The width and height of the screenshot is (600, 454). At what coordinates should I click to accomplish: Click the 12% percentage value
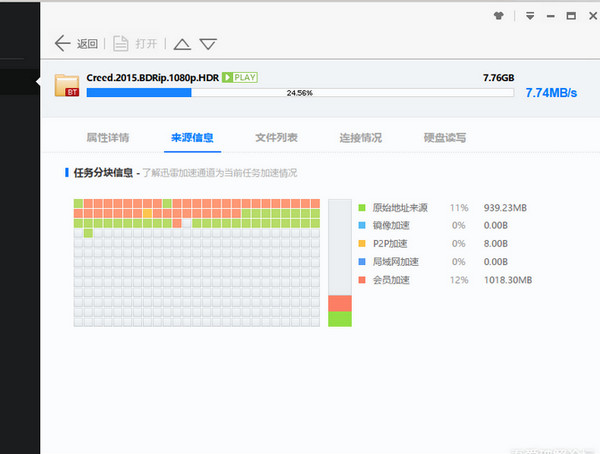[x=459, y=280]
